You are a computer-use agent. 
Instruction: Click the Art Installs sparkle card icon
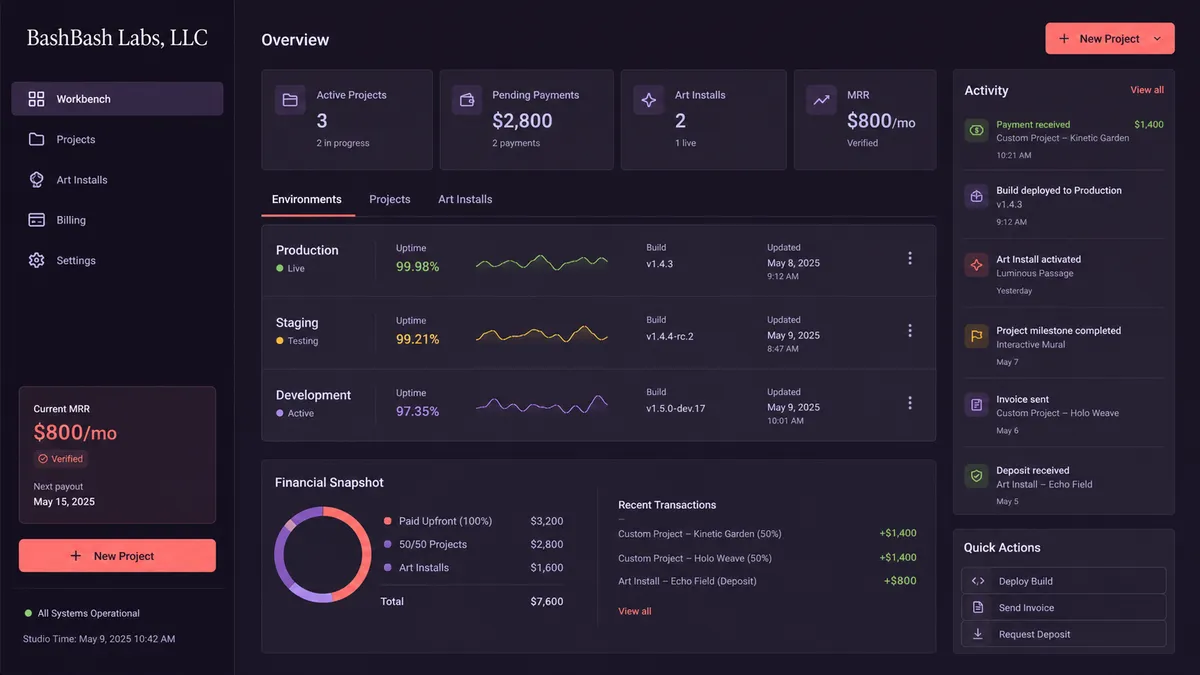tap(648, 100)
